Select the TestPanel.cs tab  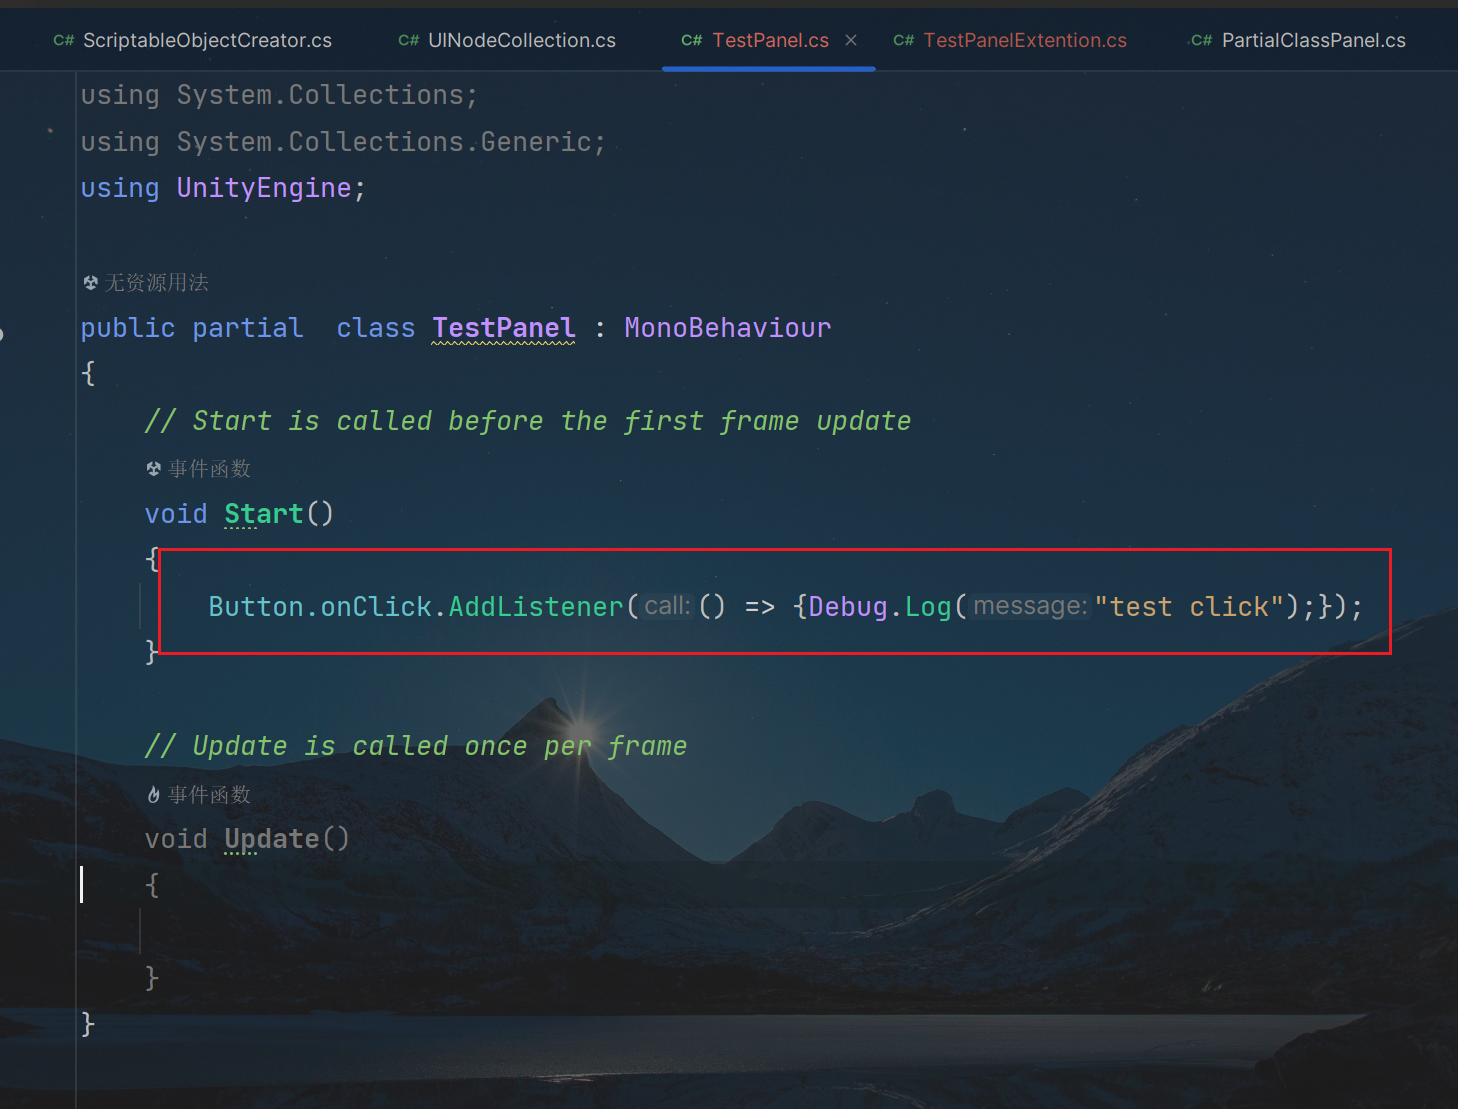point(770,40)
